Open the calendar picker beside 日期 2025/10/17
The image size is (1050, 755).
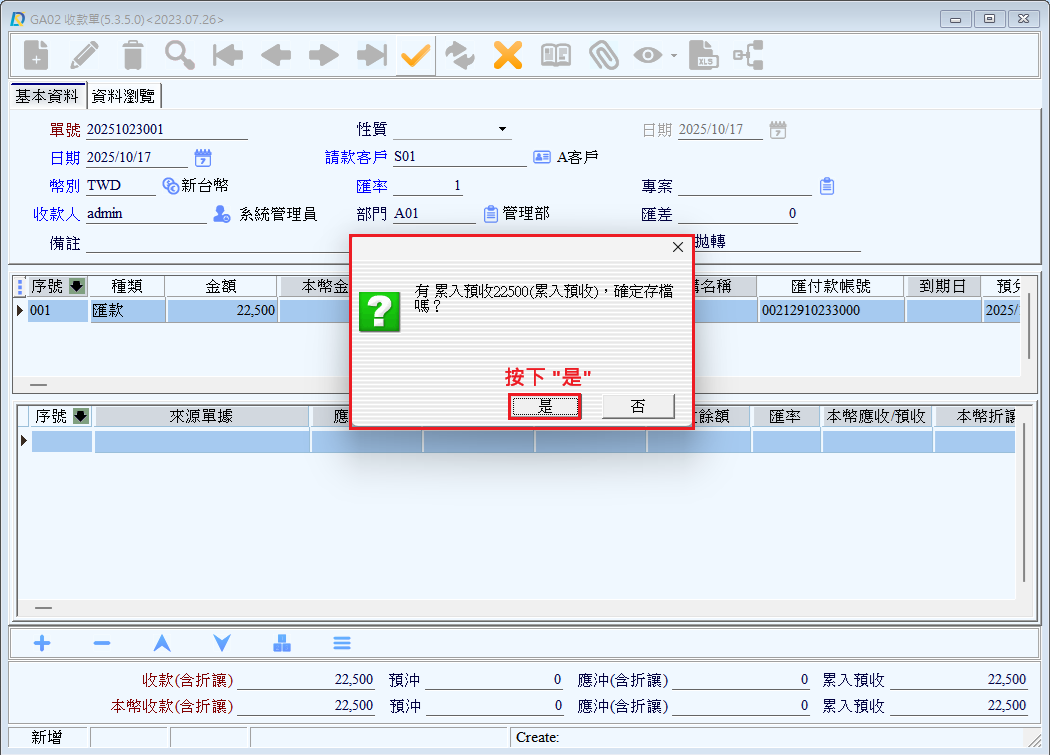203,158
